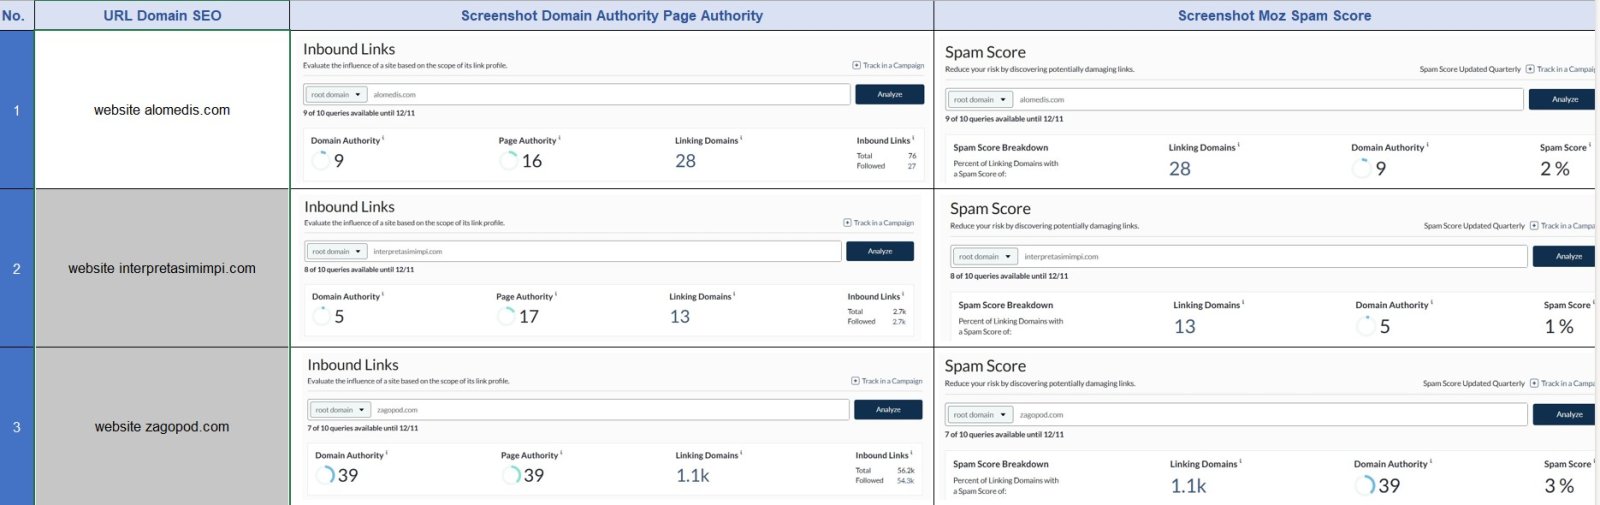Viewport: 1600px width, 505px height.
Task: Click Linking Domains value 1.1k in zagopod Spam Score
Action: (x=1189, y=486)
